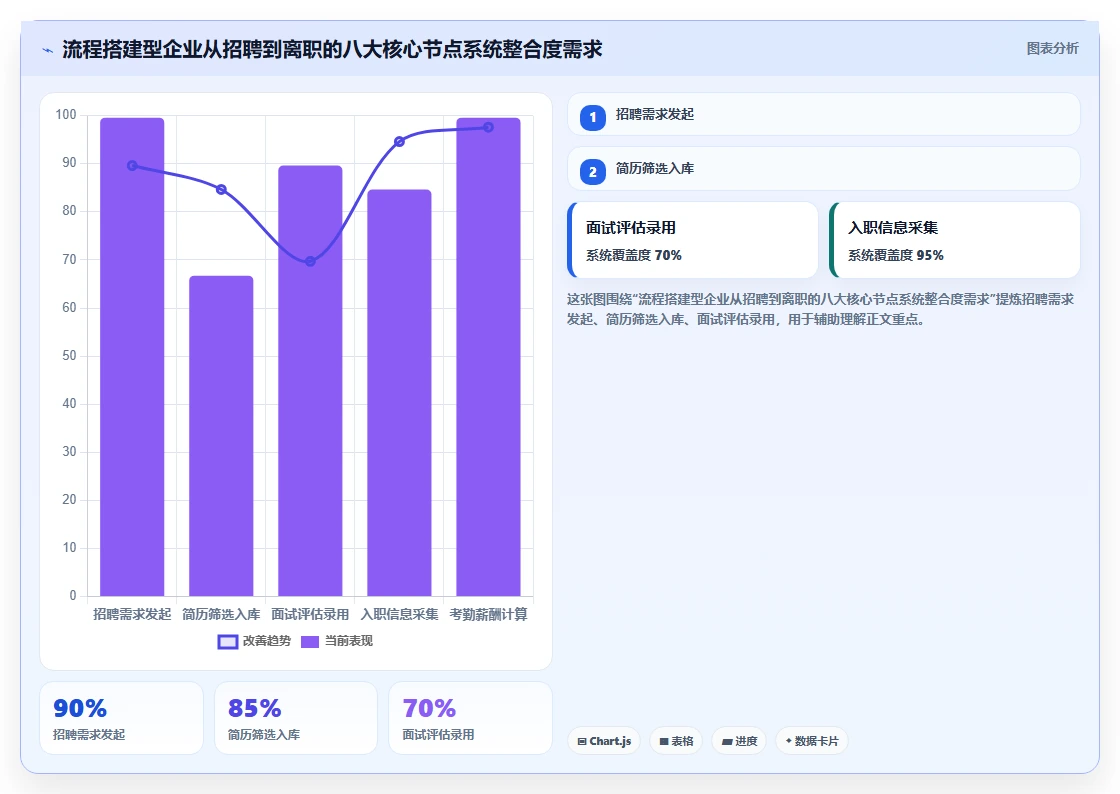Click the 系统覆盖度 95% text
1120x794 pixels.
[896, 256]
